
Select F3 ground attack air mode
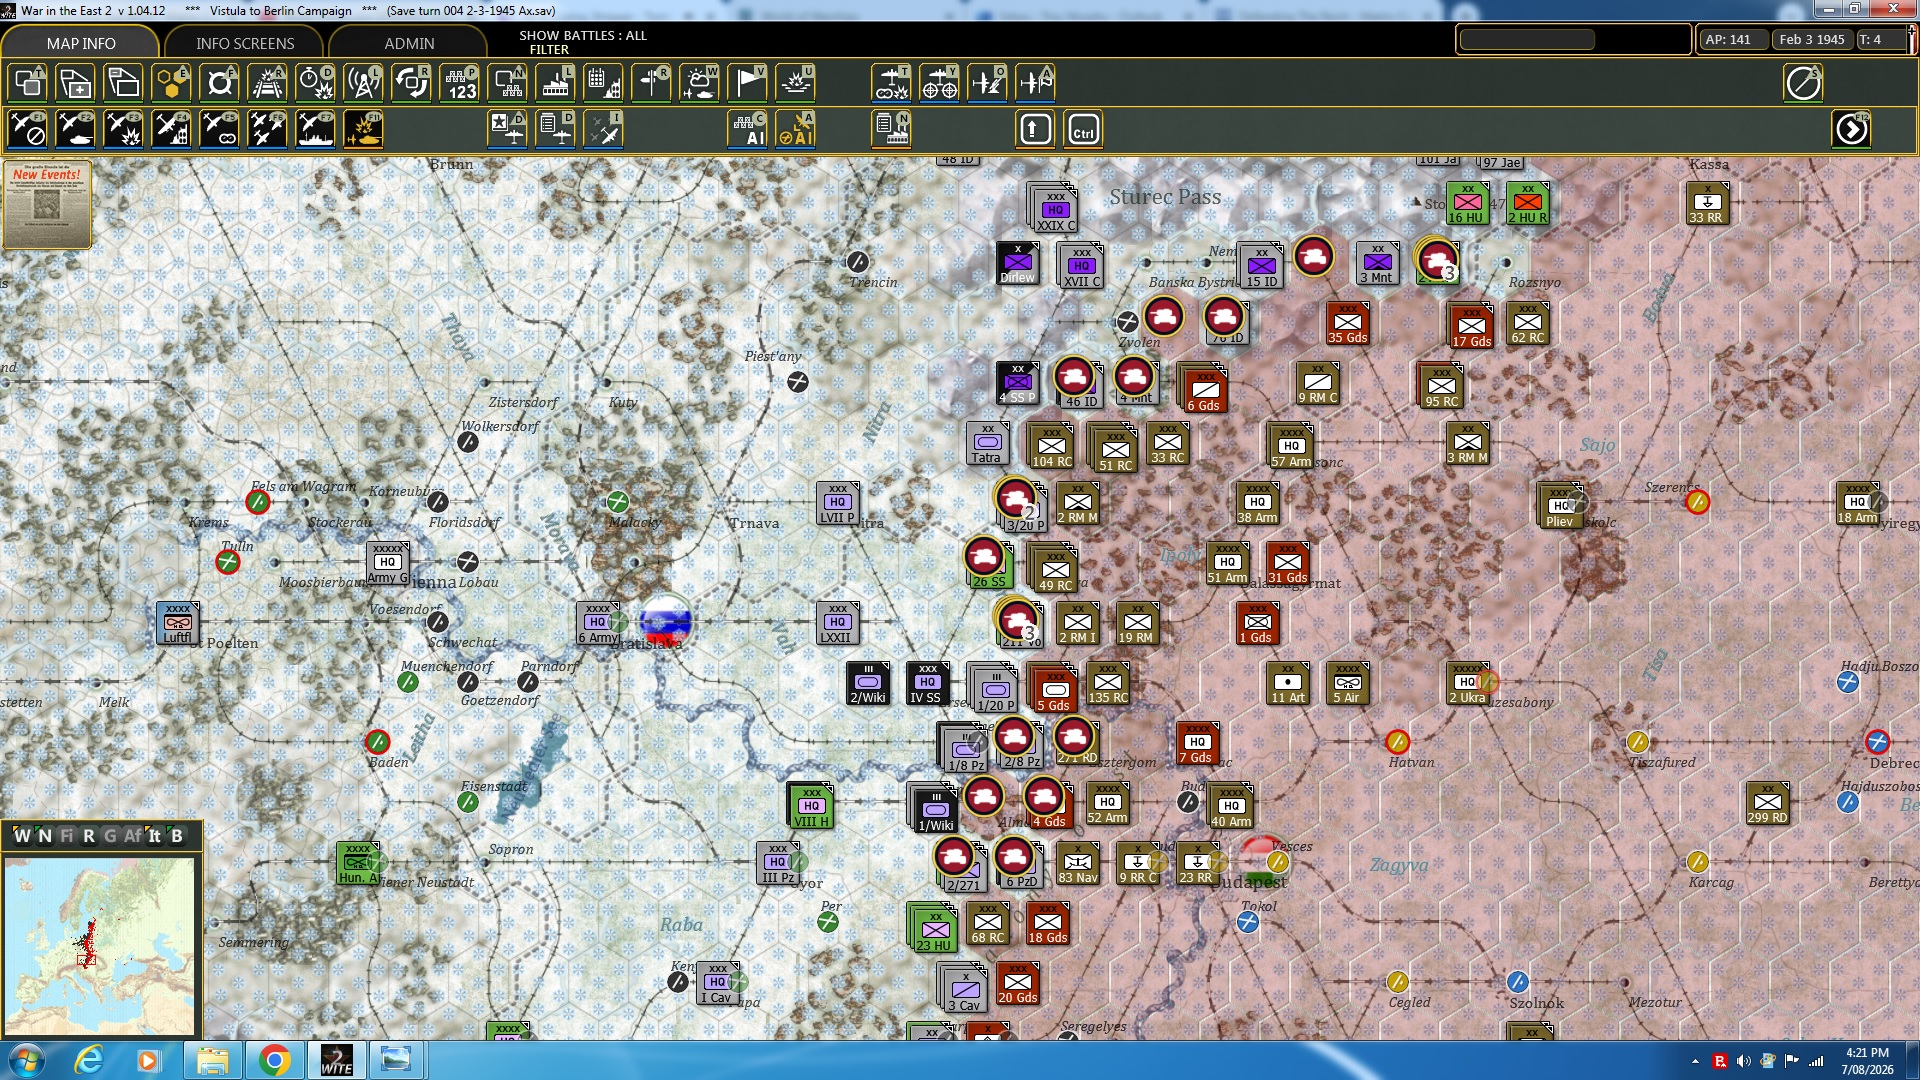[123, 129]
